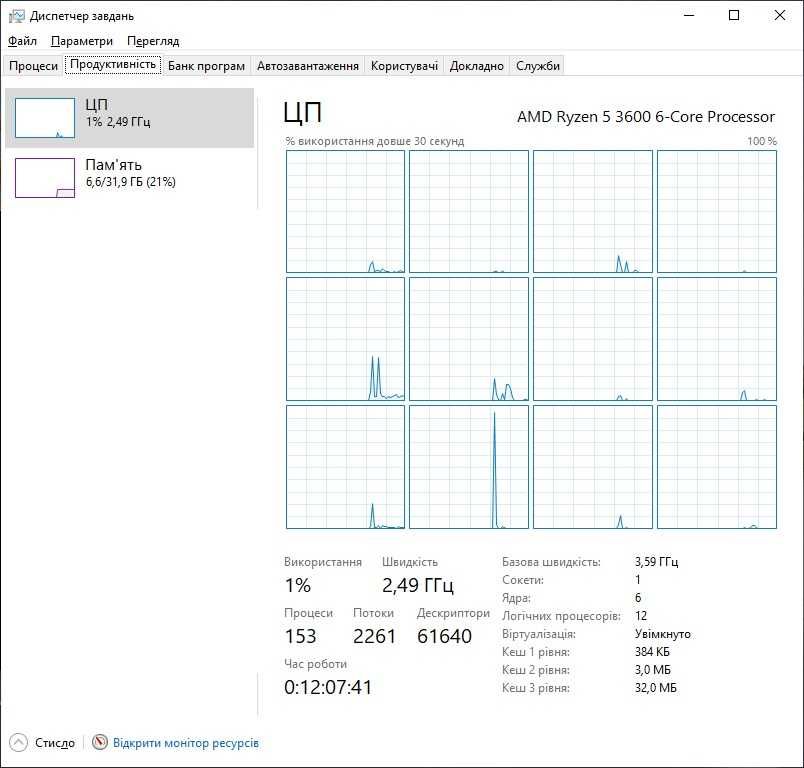Select the Пам'ять mini graph thumbnail
Image resolution: width=804 pixels, height=768 pixels.
point(45,178)
